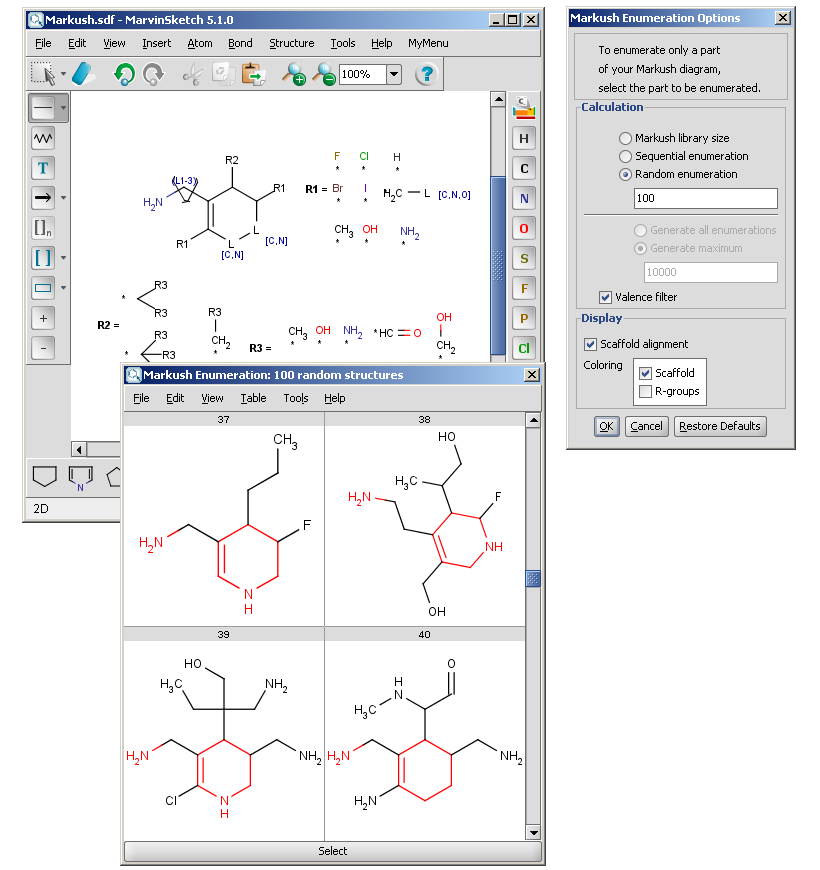Screen dimensions: 820x870
Task: Open the Table menu in enumeration window
Action: point(253,398)
